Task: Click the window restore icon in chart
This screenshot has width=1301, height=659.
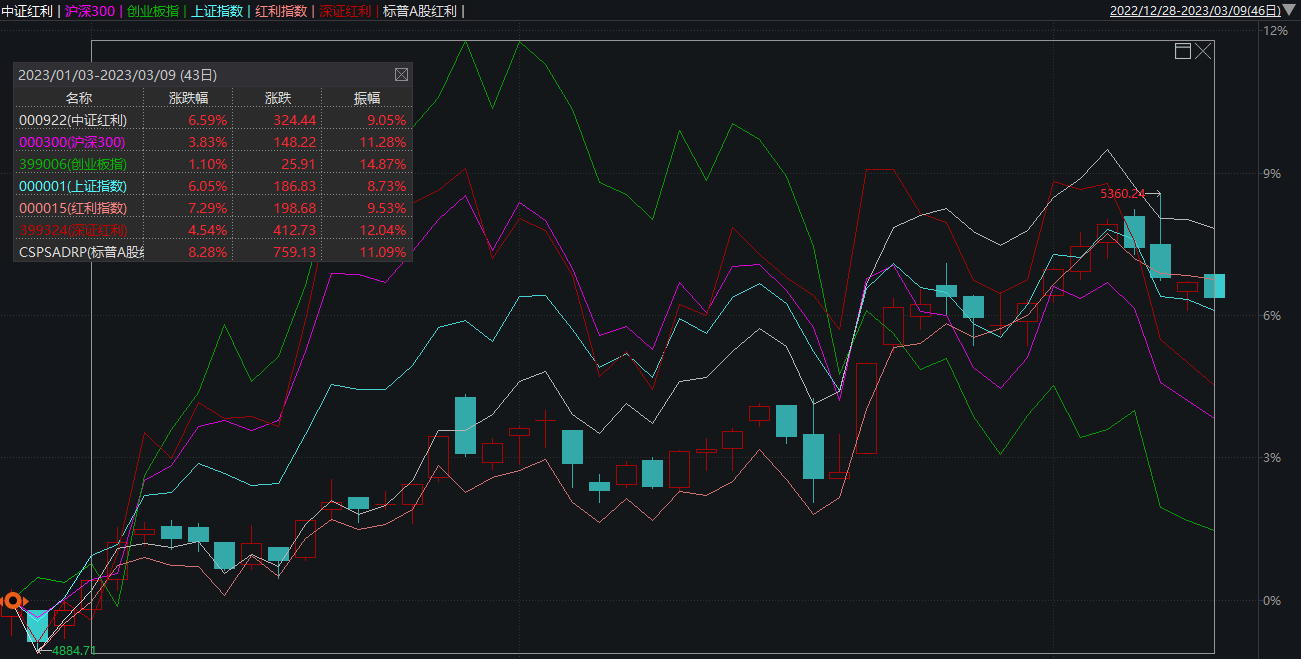Action: 1183,51
